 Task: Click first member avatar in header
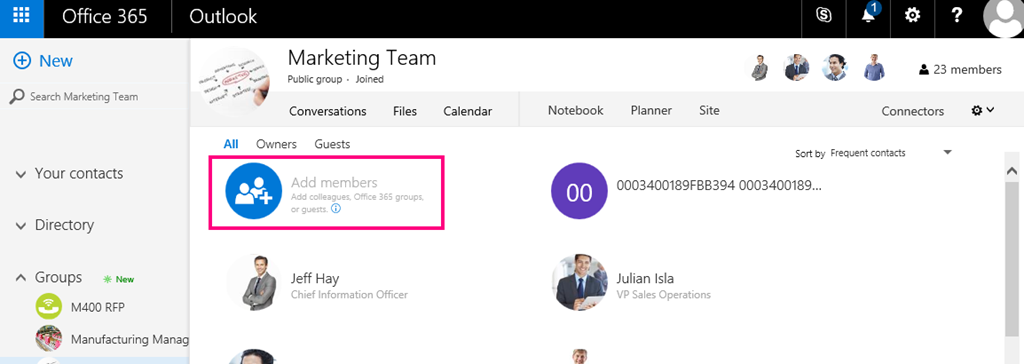759,67
